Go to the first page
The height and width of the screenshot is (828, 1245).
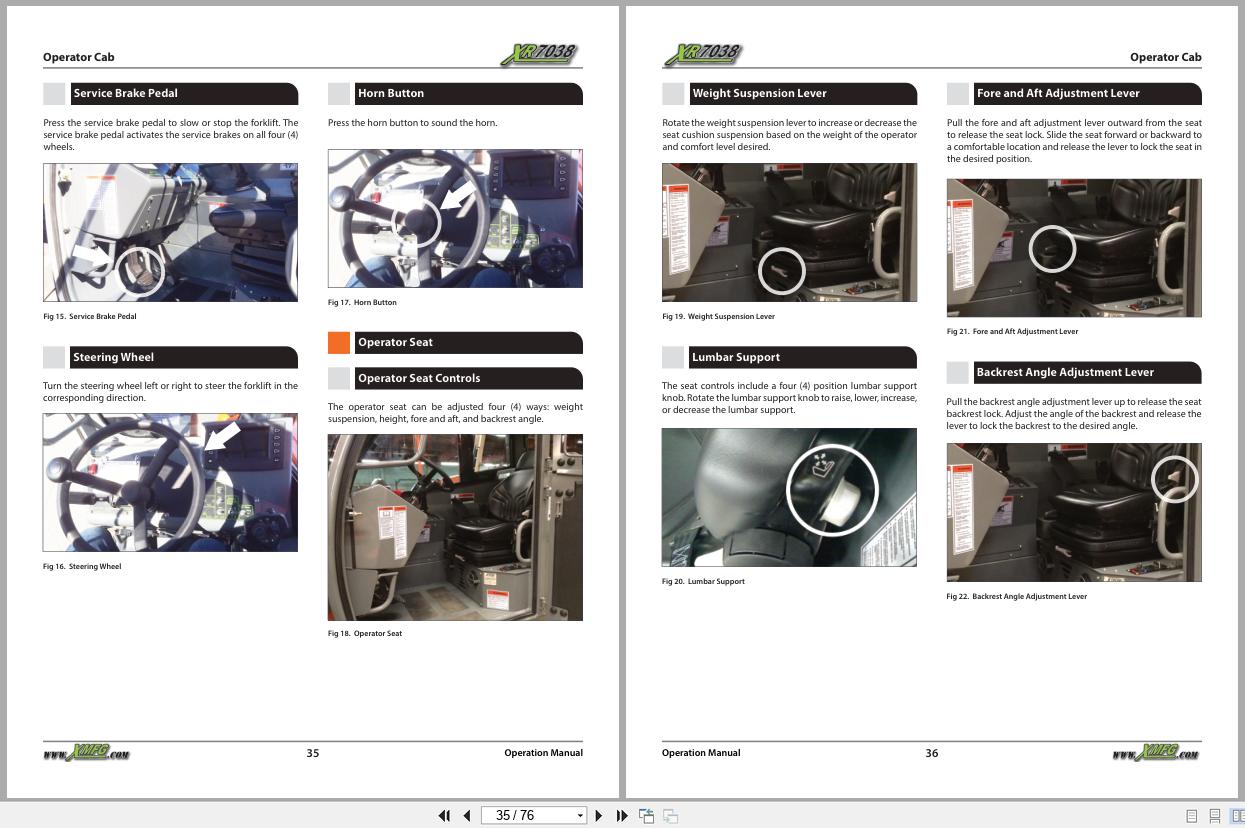(x=444, y=816)
